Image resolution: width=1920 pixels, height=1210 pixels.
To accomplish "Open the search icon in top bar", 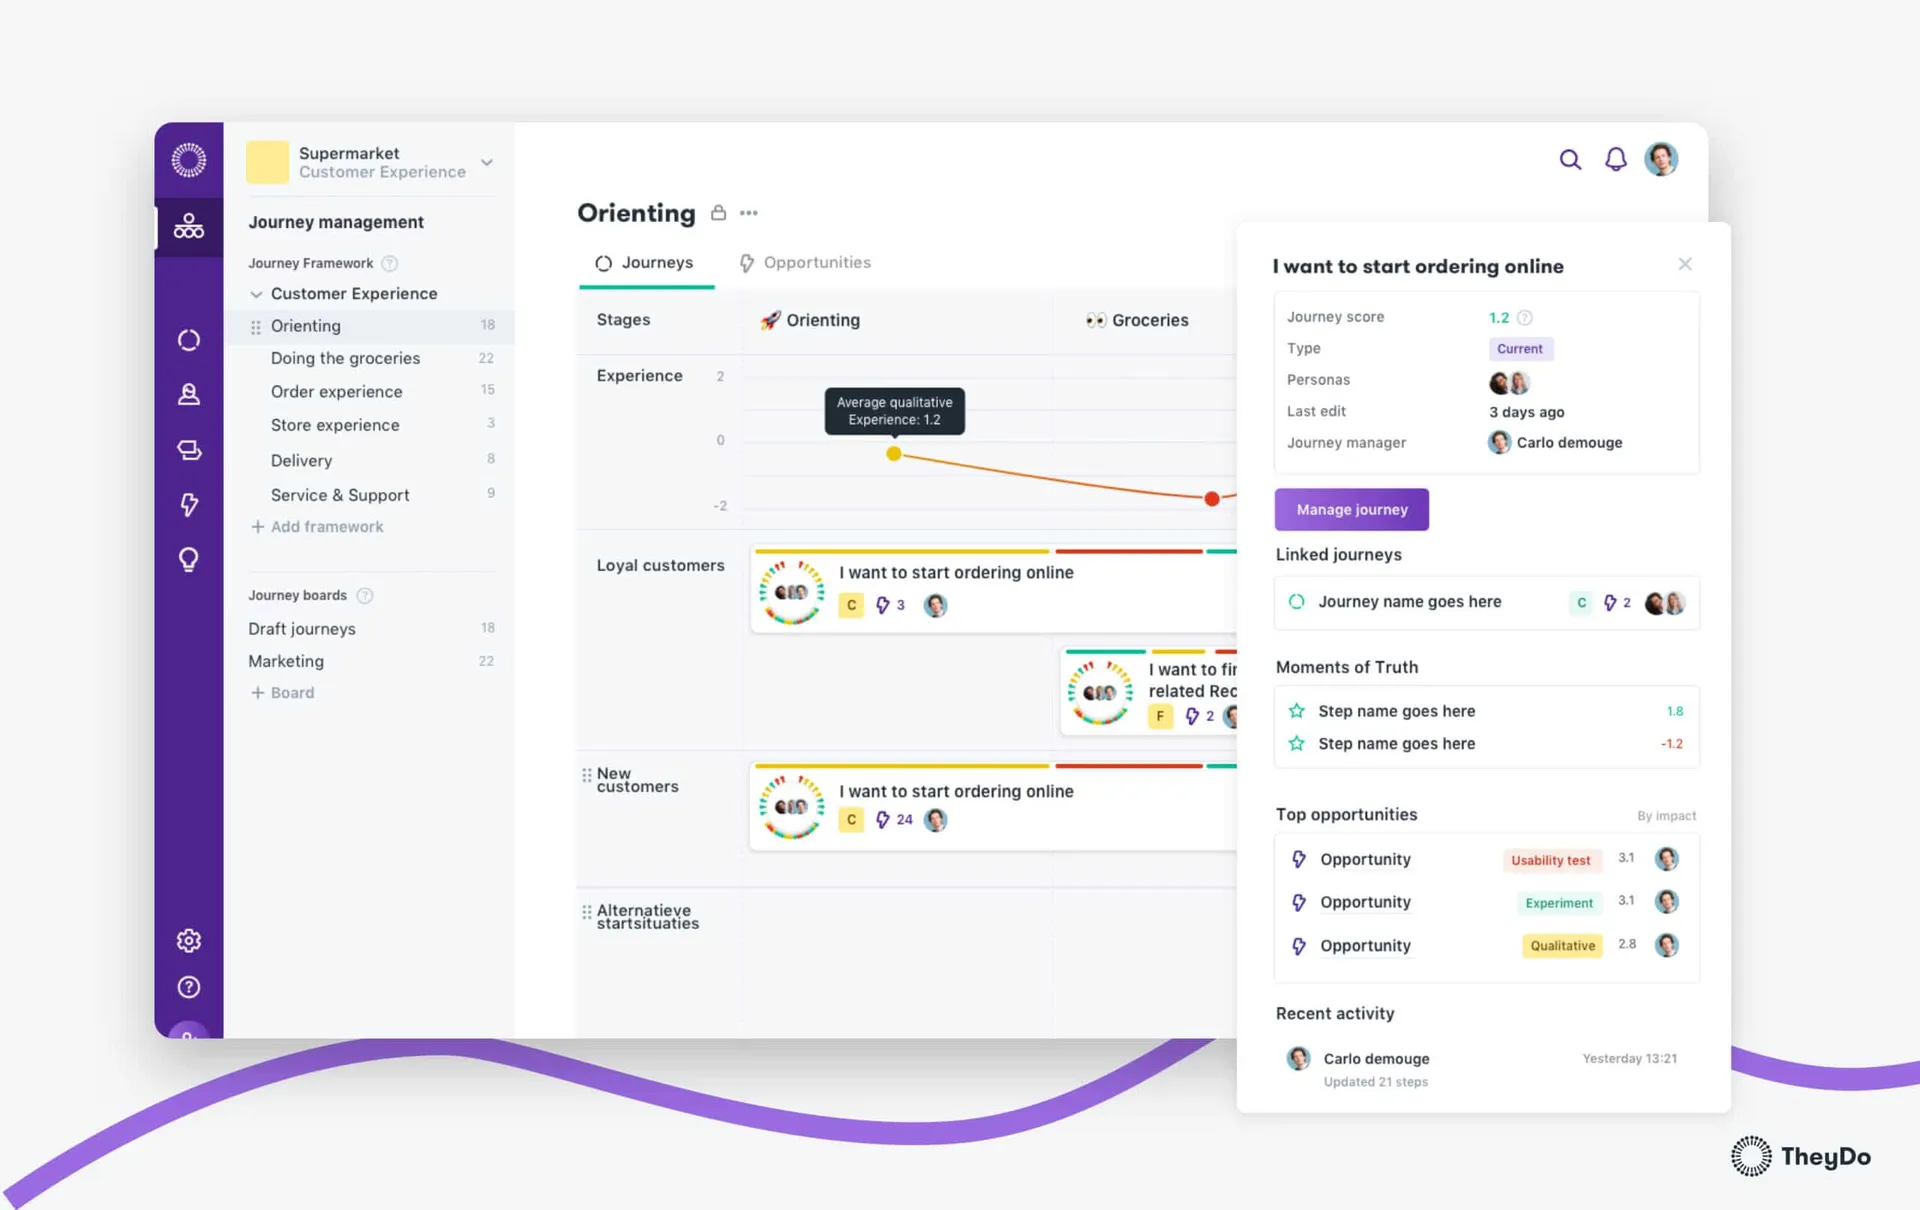I will tap(1570, 160).
